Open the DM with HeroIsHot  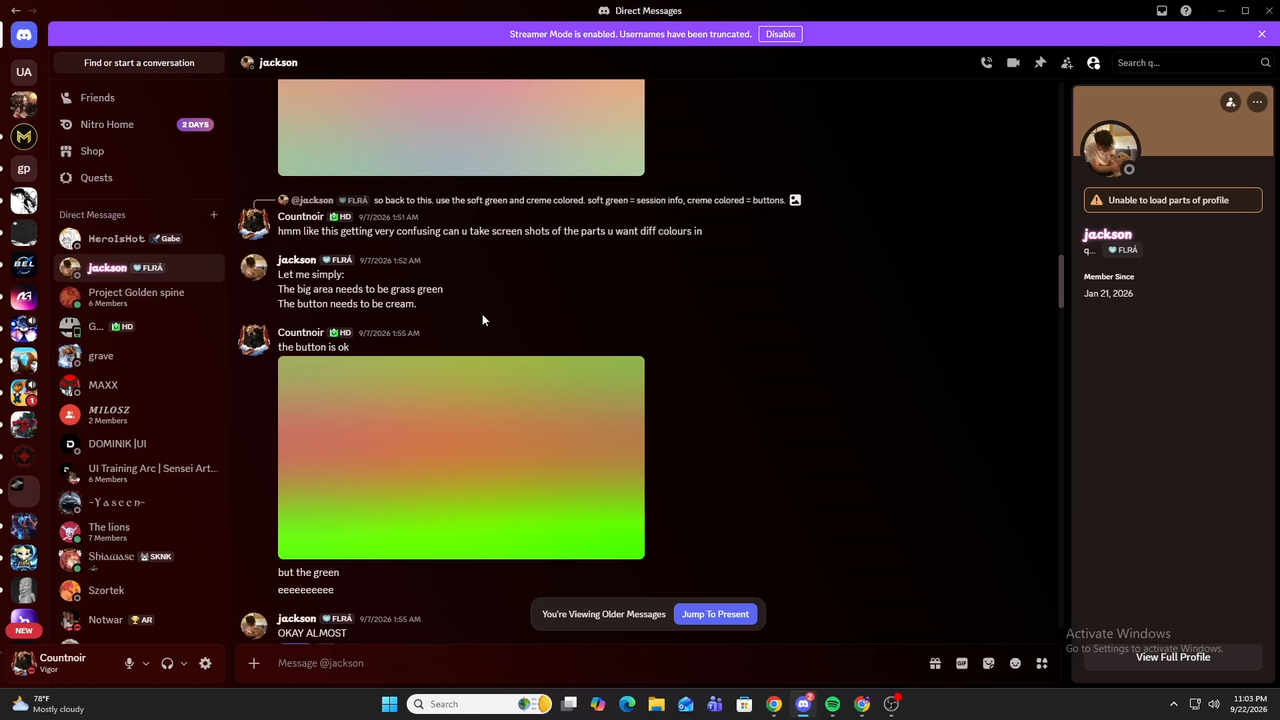coord(139,239)
